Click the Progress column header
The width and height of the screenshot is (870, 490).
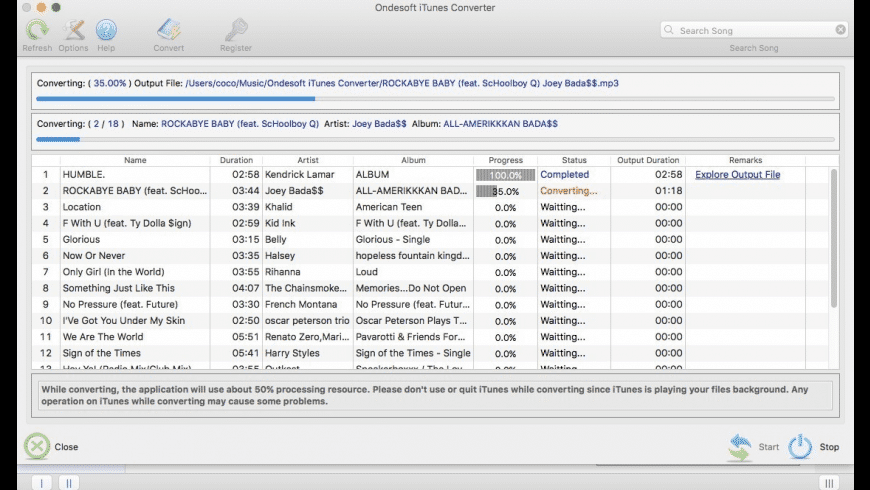tap(505, 160)
